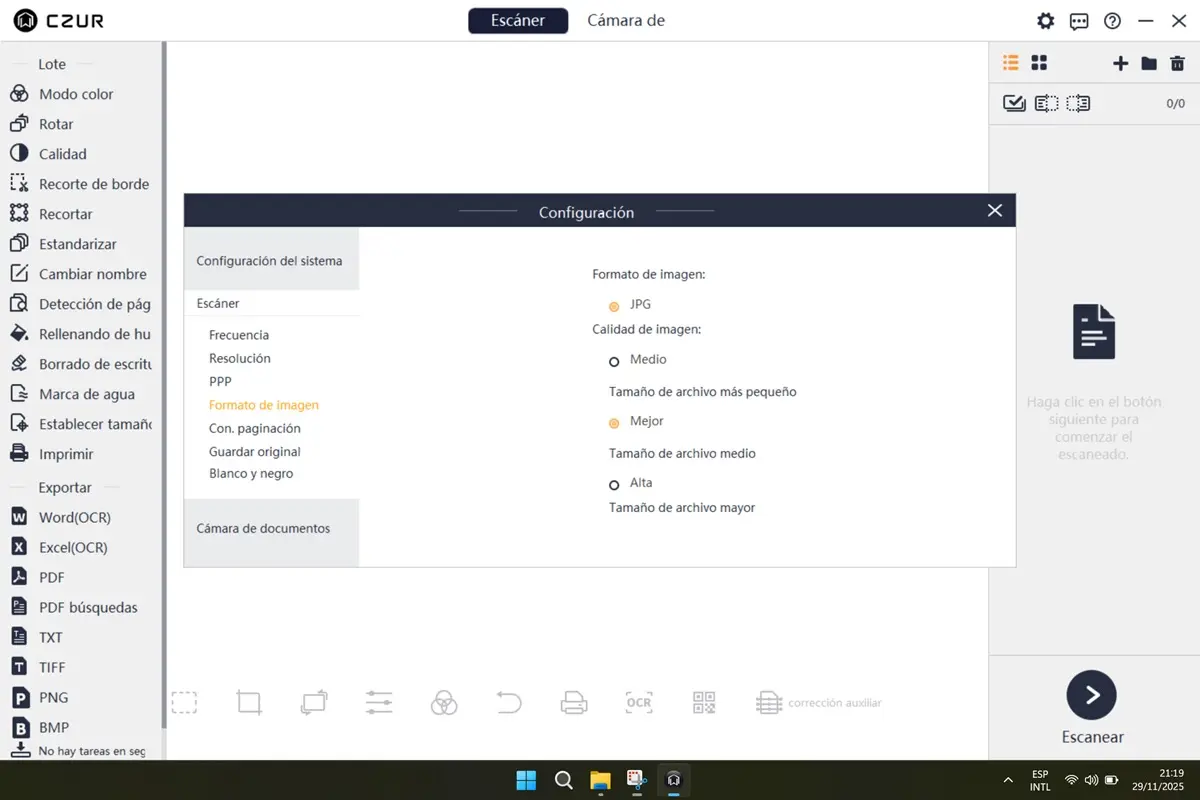Viewport: 1200px width, 800px height.
Task: Expand Cámara de documentos section
Action: pos(264,528)
